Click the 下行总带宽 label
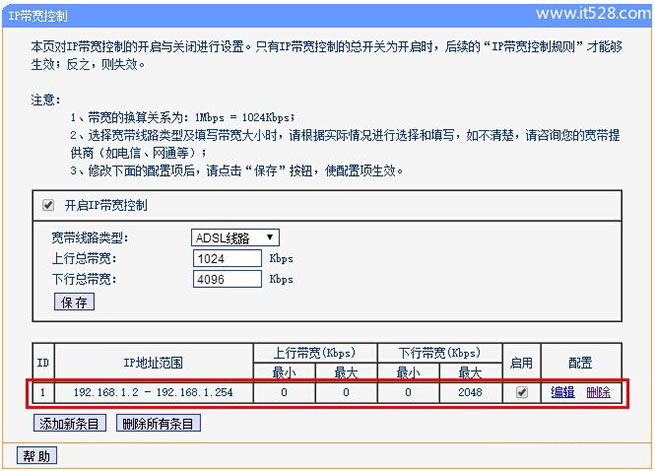 tap(84, 279)
